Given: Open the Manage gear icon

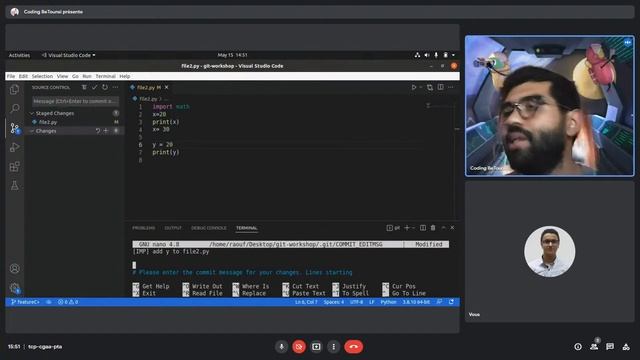Looking at the screenshot, I should click(x=15, y=288).
